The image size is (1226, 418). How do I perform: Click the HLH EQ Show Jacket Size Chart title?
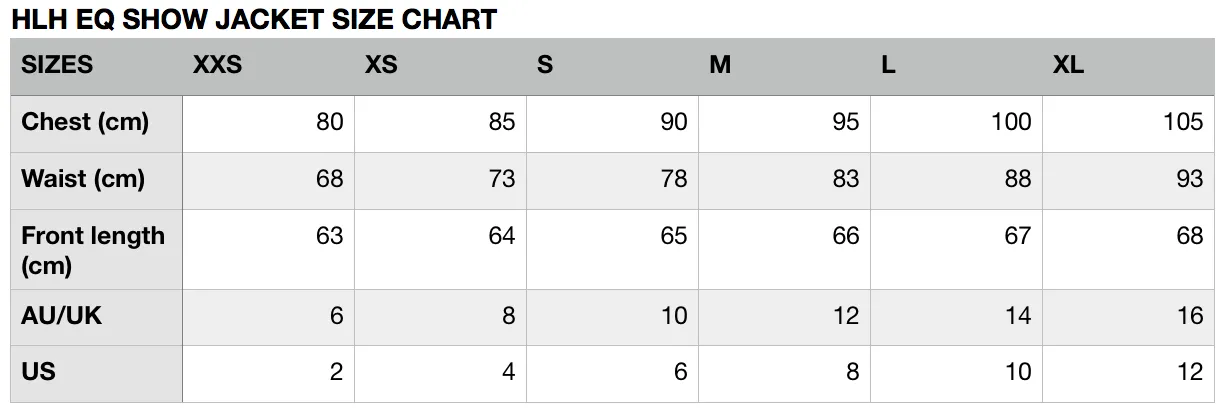pyautogui.click(x=254, y=19)
